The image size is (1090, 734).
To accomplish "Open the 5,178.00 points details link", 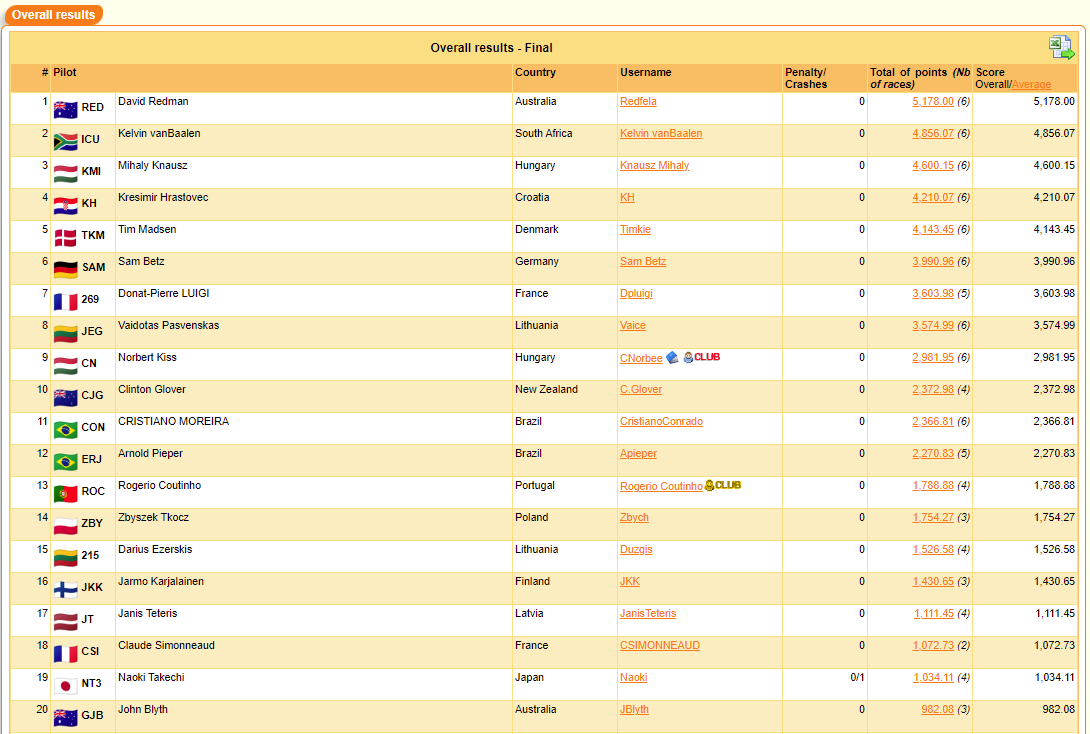I will coord(933,101).
